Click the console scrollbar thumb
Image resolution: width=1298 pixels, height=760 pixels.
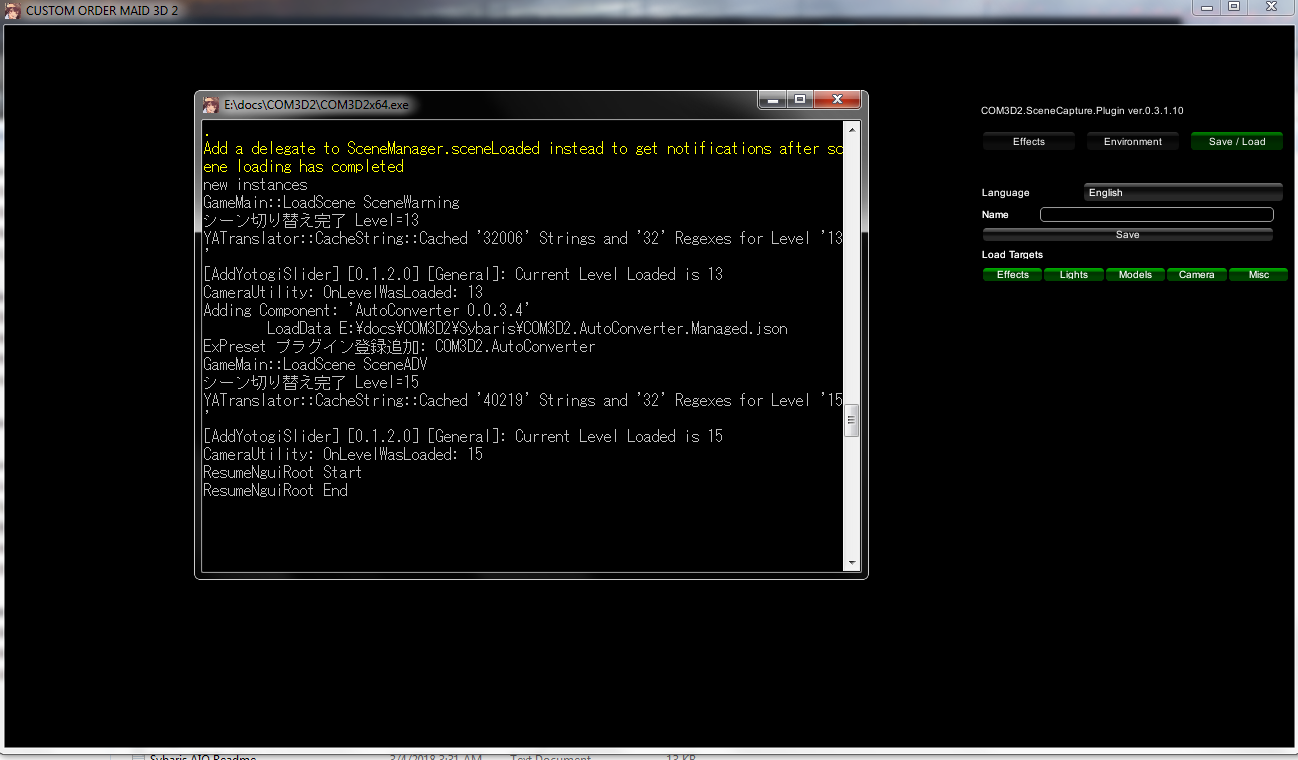point(851,421)
